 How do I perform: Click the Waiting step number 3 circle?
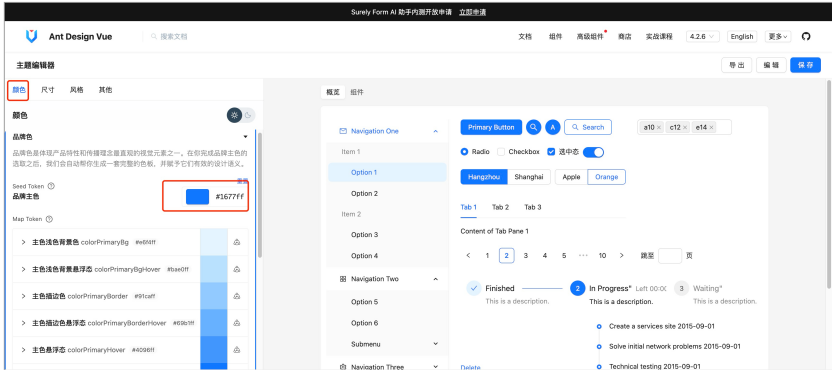tap(681, 288)
